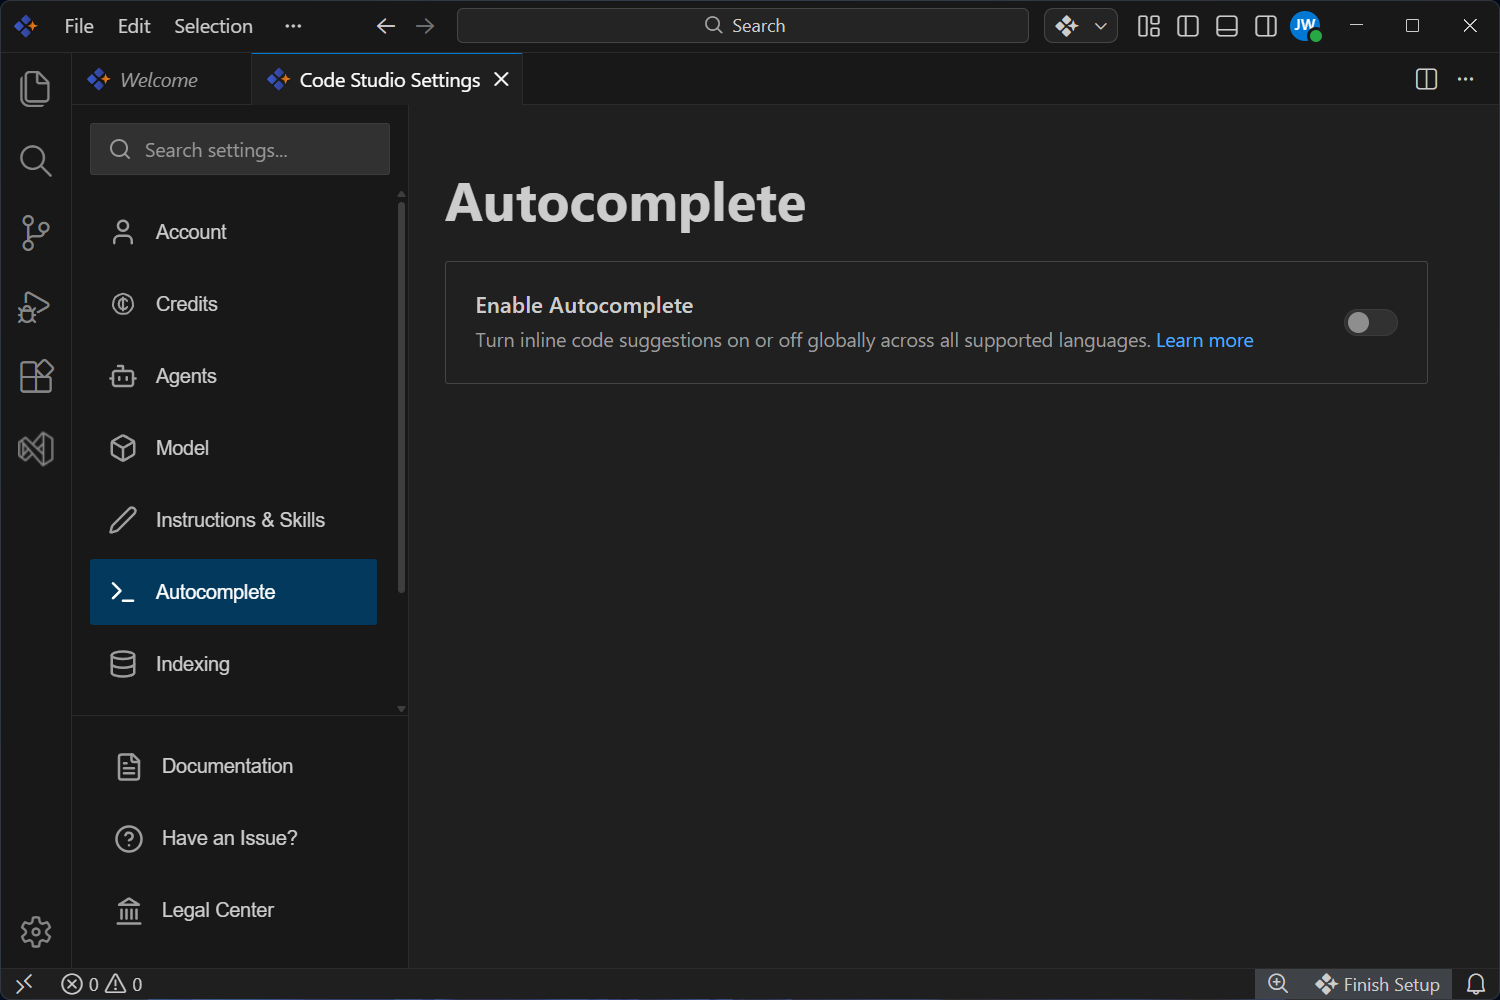The image size is (1500, 1000).
Task: Split the editor to the right
Action: [x=1427, y=79]
